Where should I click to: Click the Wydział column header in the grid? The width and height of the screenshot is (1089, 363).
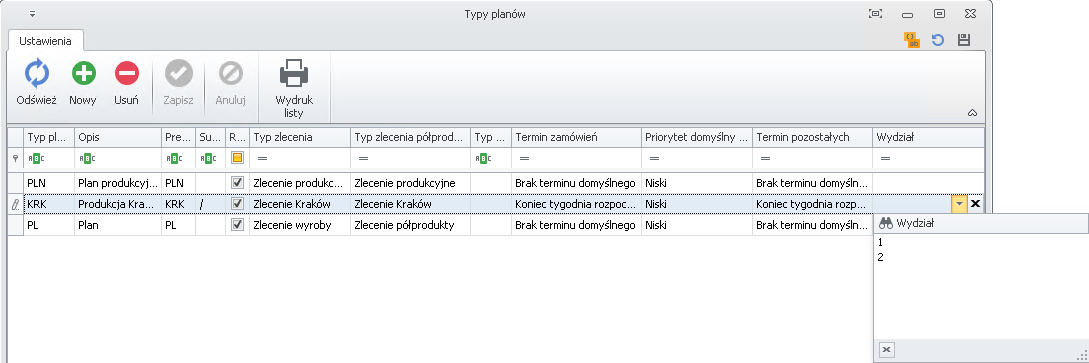(x=929, y=137)
